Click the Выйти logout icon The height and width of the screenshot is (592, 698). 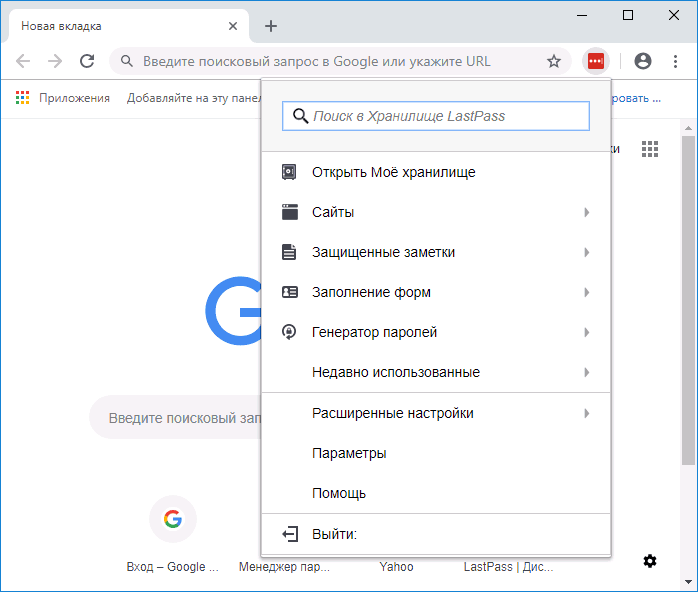(x=290, y=534)
